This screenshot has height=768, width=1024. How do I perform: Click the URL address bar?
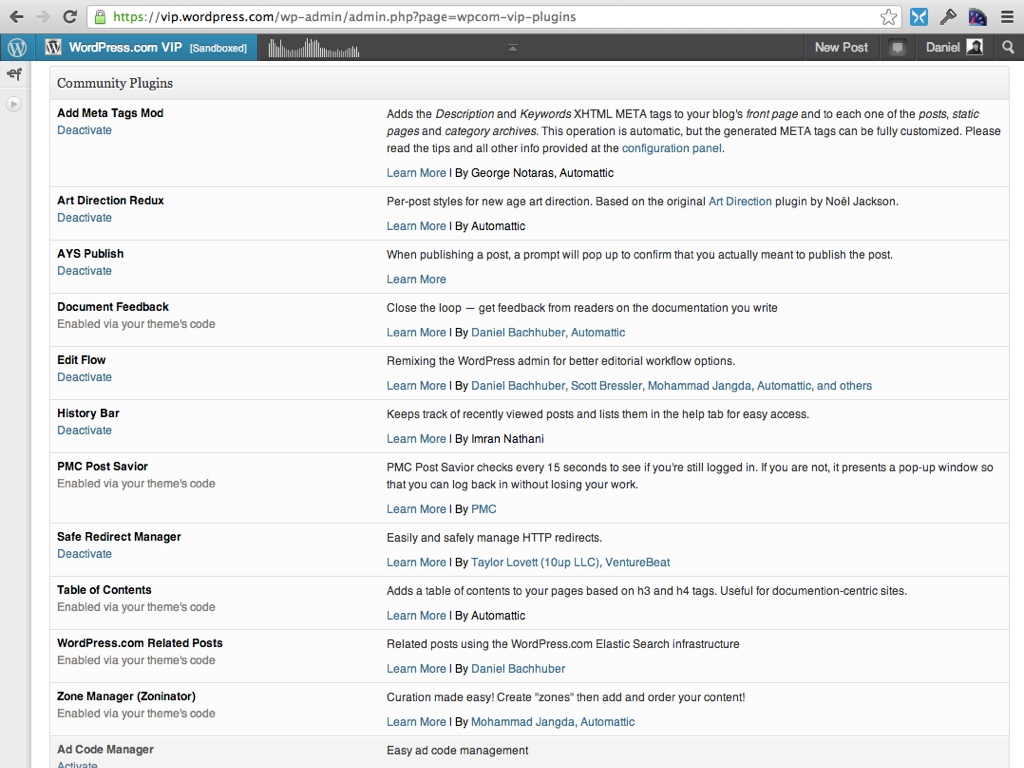click(494, 17)
